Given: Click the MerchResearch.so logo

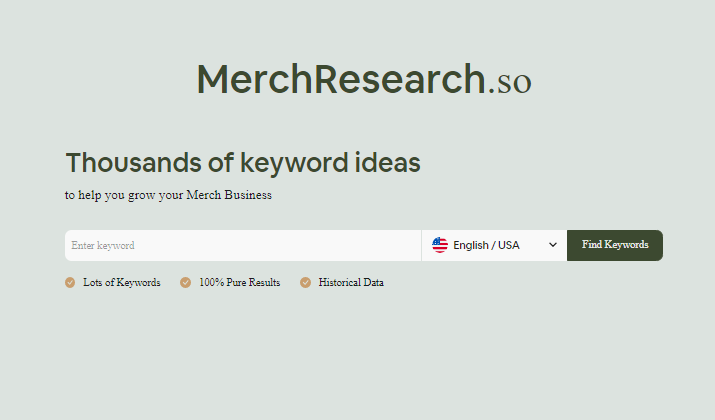Looking at the screenshot, I should (x=364, y=80).
